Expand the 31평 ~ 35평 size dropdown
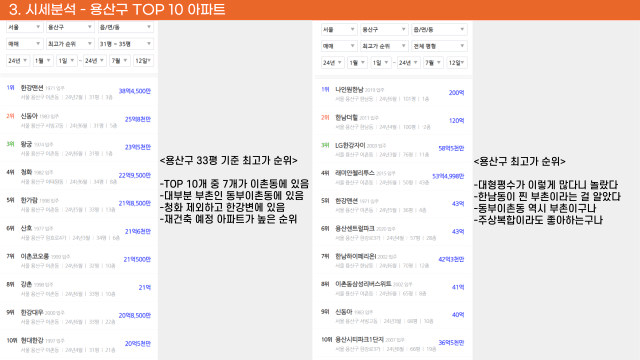Screen dimensions: 640x360 [125, 44]
